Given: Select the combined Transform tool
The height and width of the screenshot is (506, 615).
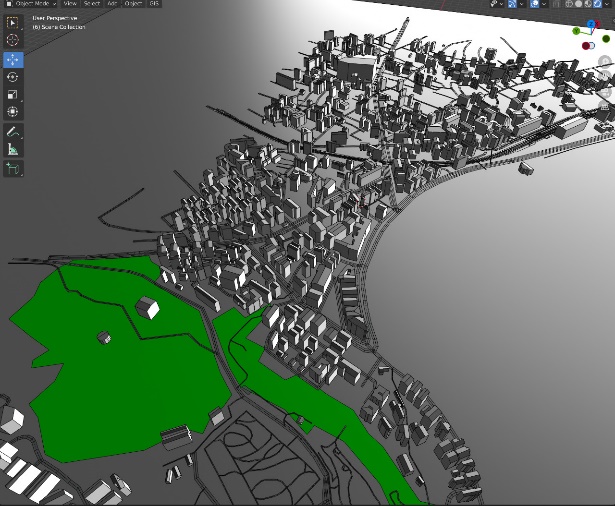Looking at the screenshot, I should pyautogui.click(x=13, y=112).
